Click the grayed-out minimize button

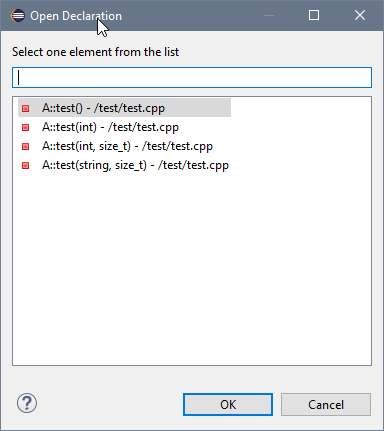269,15
